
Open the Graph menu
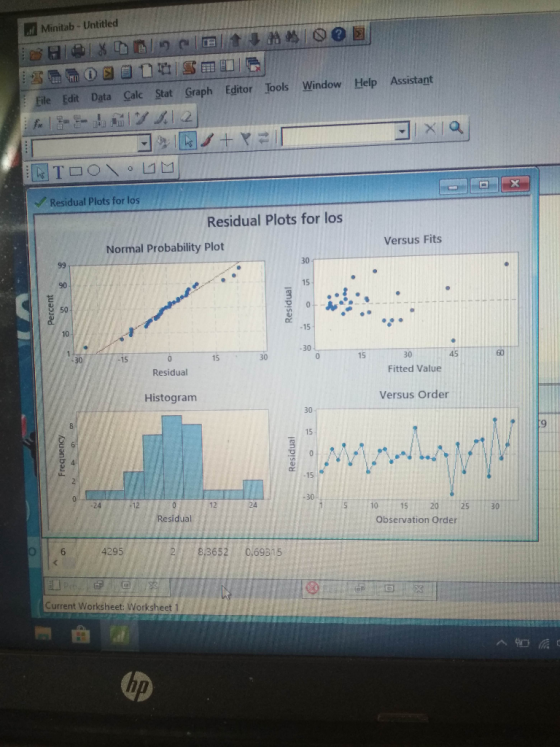click(x=199, y=91)
